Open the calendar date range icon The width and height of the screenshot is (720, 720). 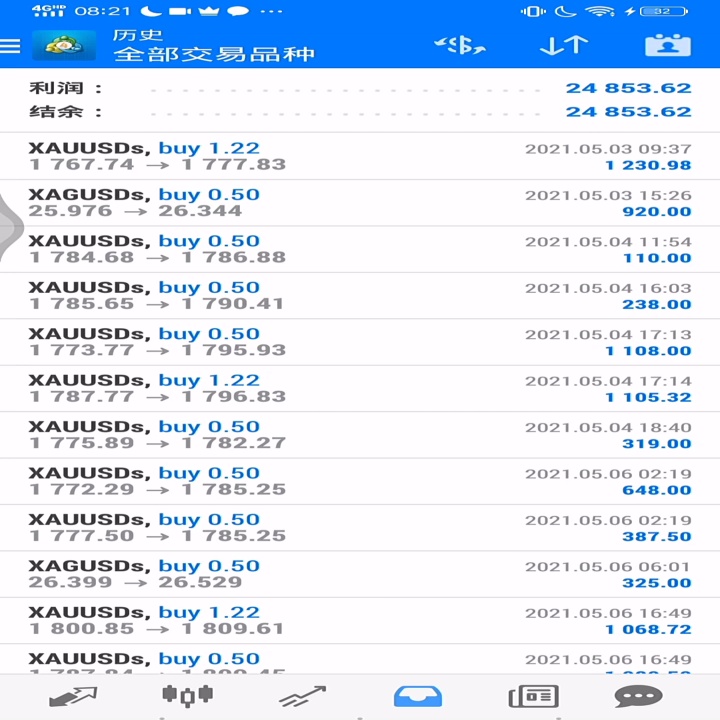[x=668, y=45]
